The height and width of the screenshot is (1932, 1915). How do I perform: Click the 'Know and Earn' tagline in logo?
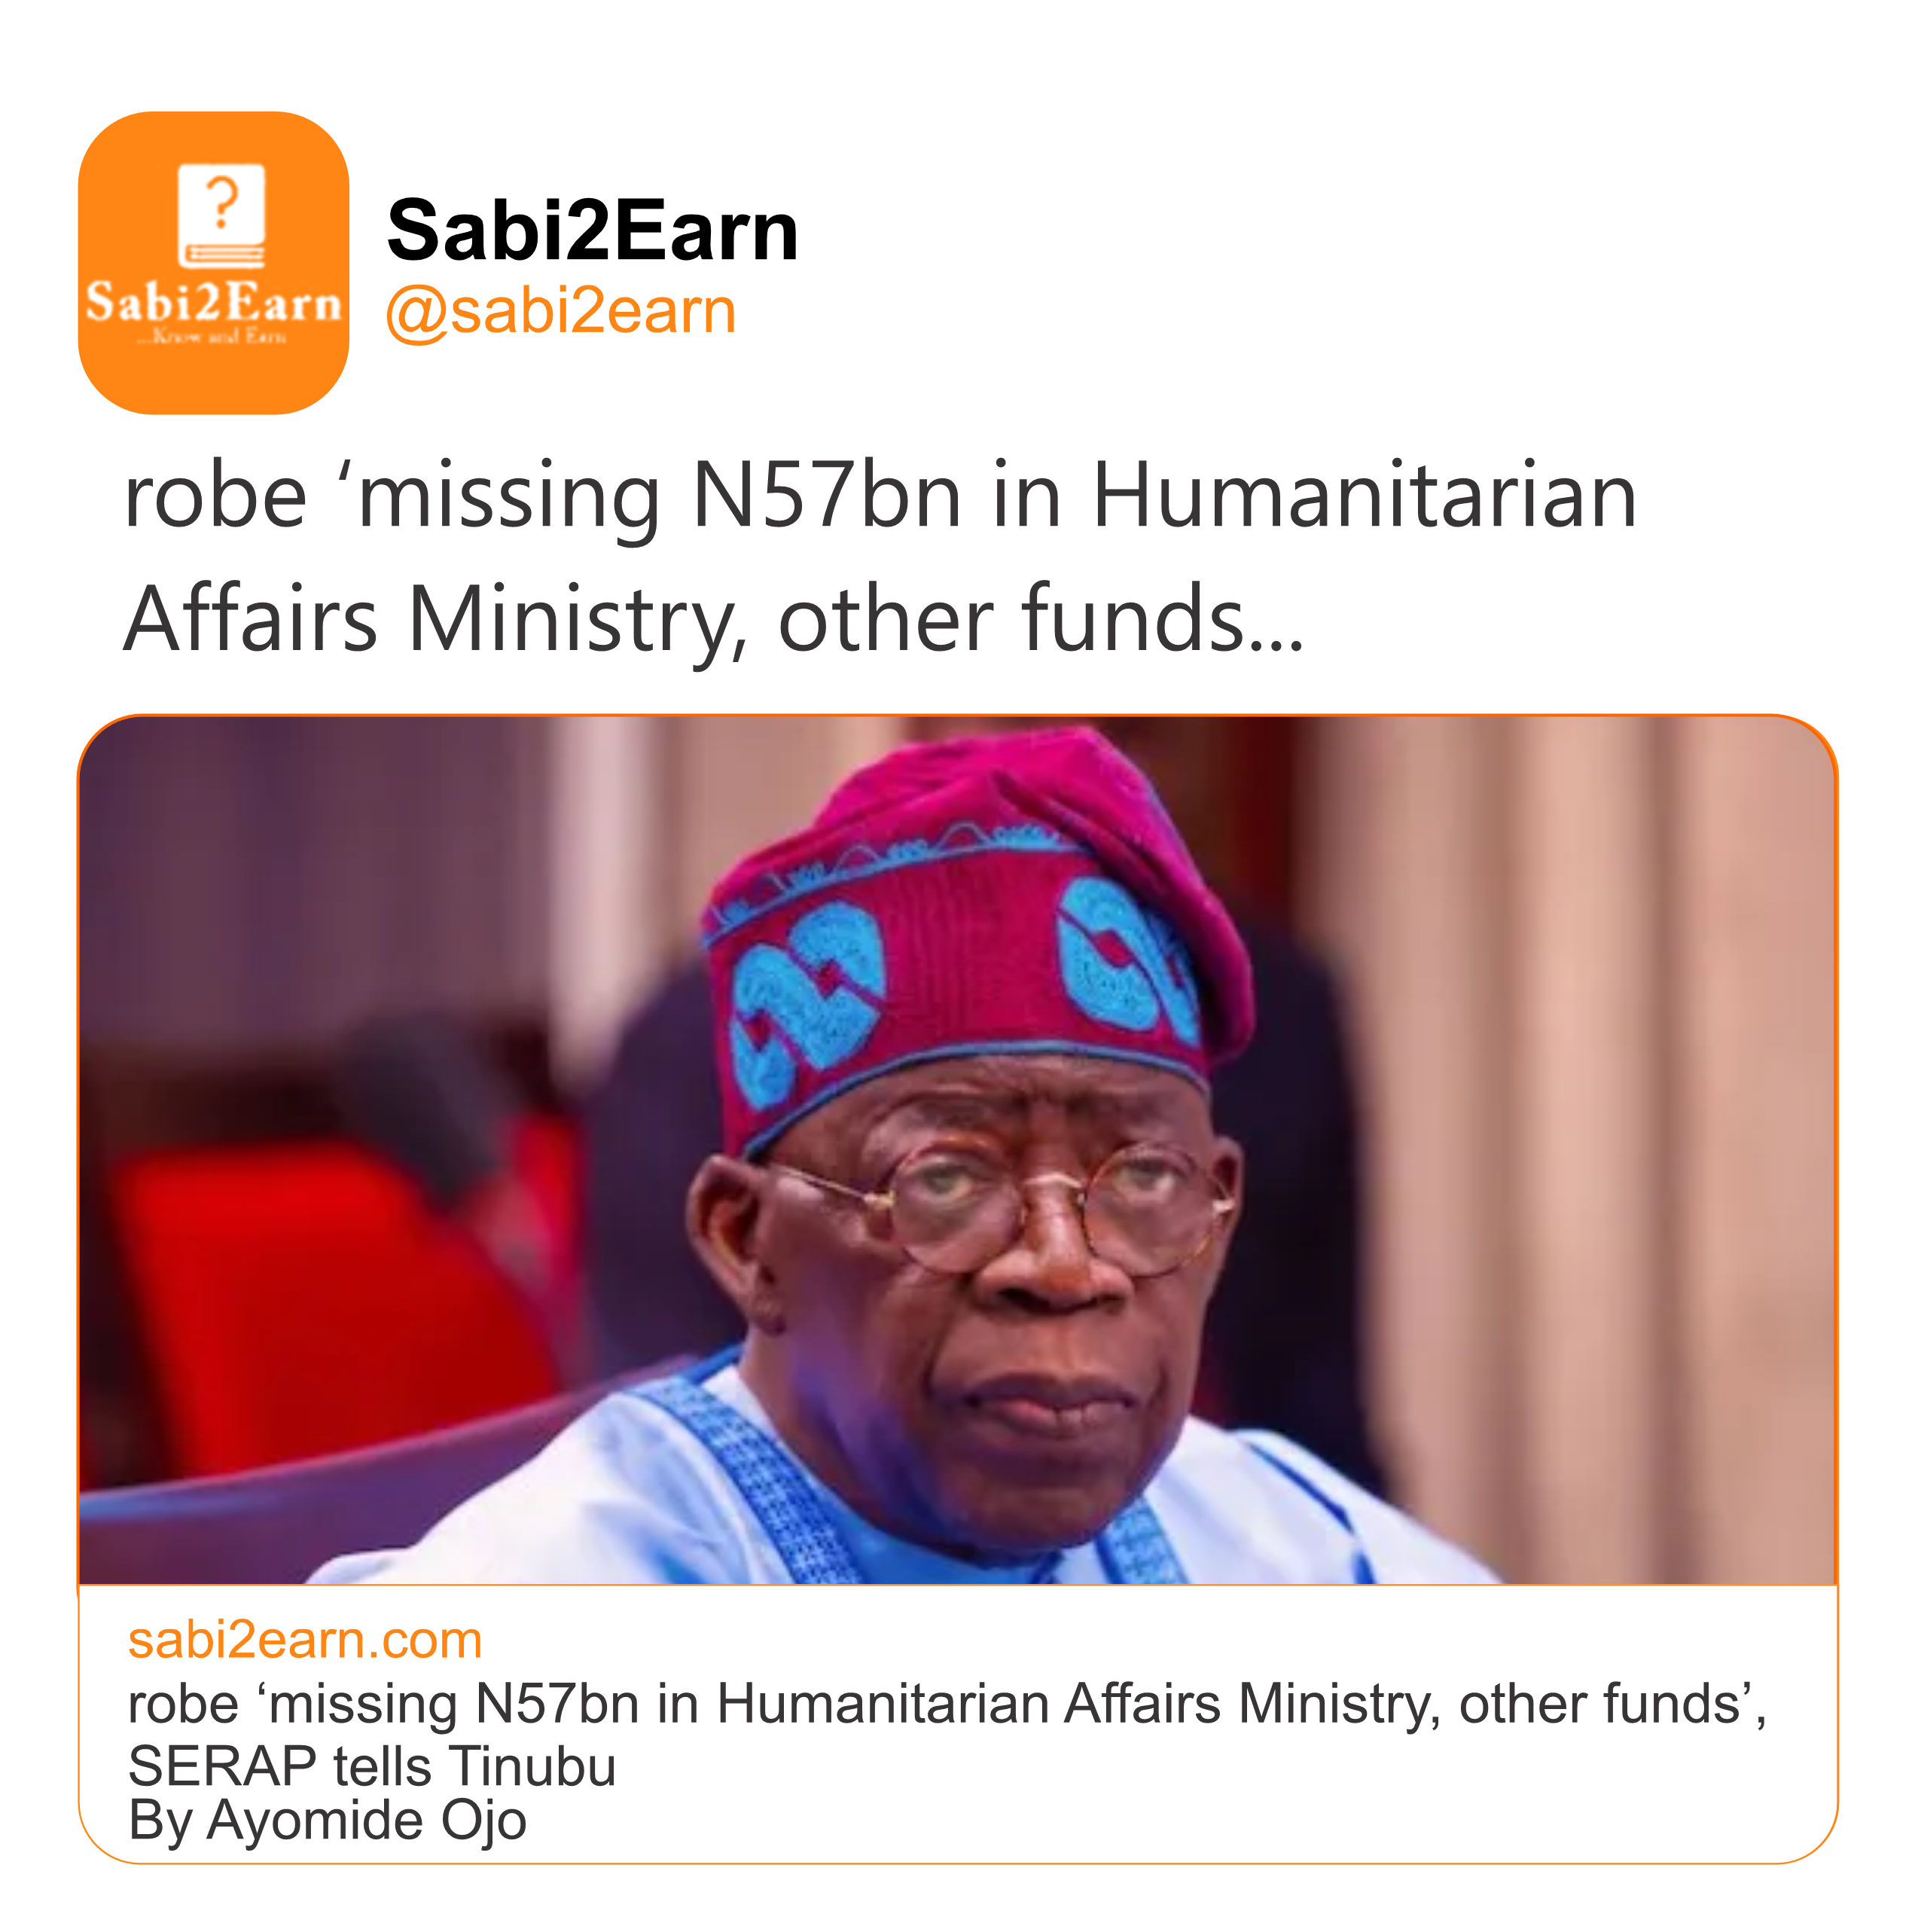click(x=213, y=337)
